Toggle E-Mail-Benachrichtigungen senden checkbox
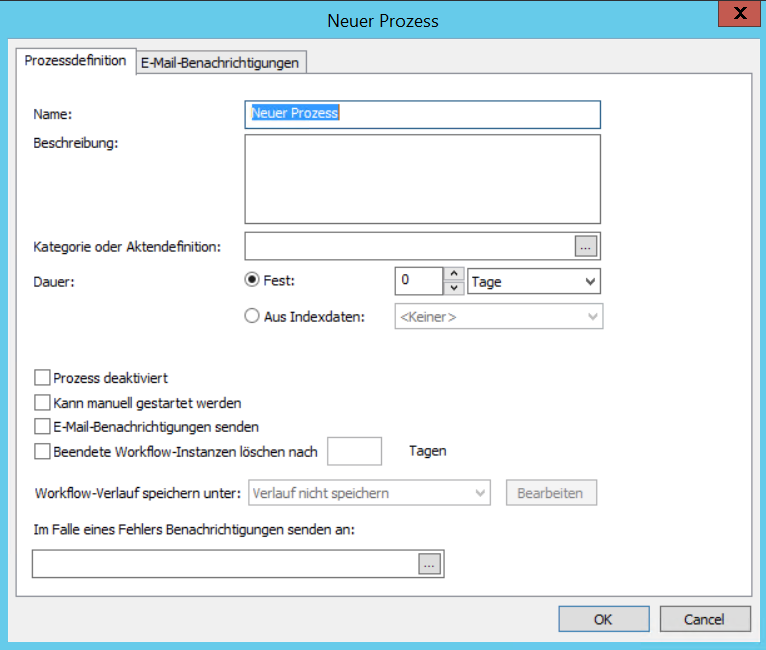The height and width of the screenshot is (650, 766). (x=42, y=426)
